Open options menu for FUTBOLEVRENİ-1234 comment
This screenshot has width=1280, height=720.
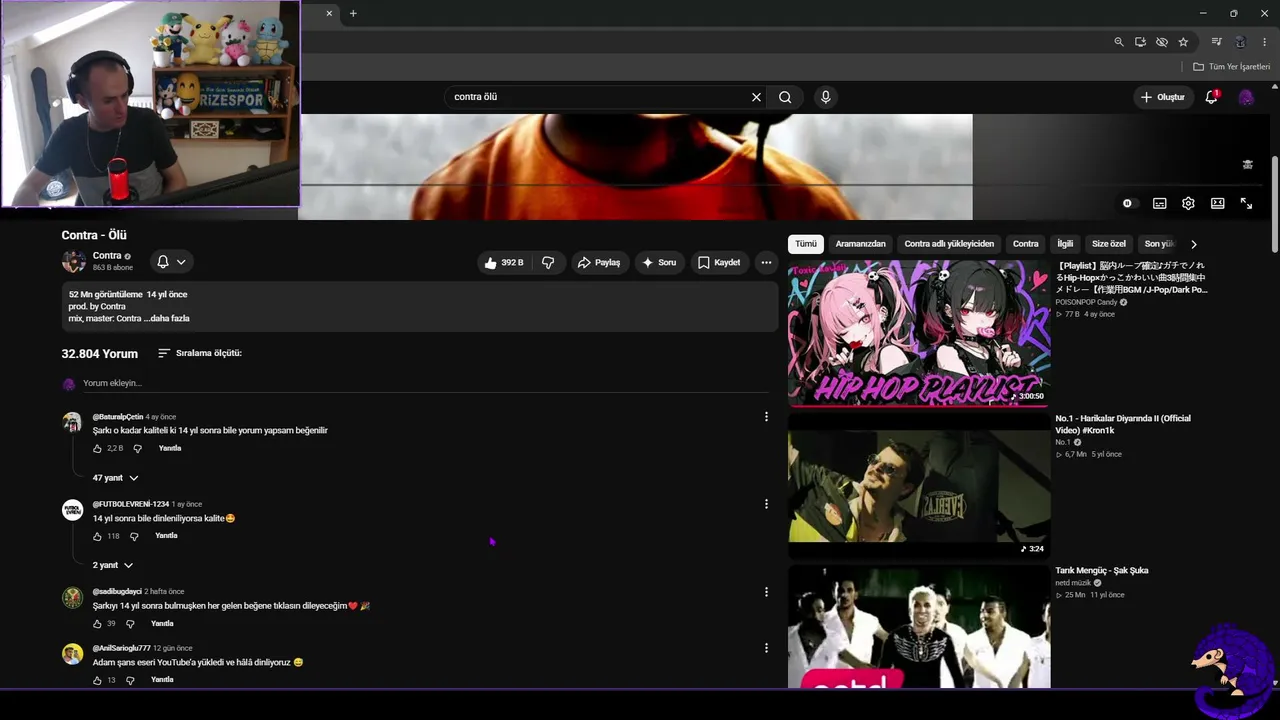tap(766, 504)
